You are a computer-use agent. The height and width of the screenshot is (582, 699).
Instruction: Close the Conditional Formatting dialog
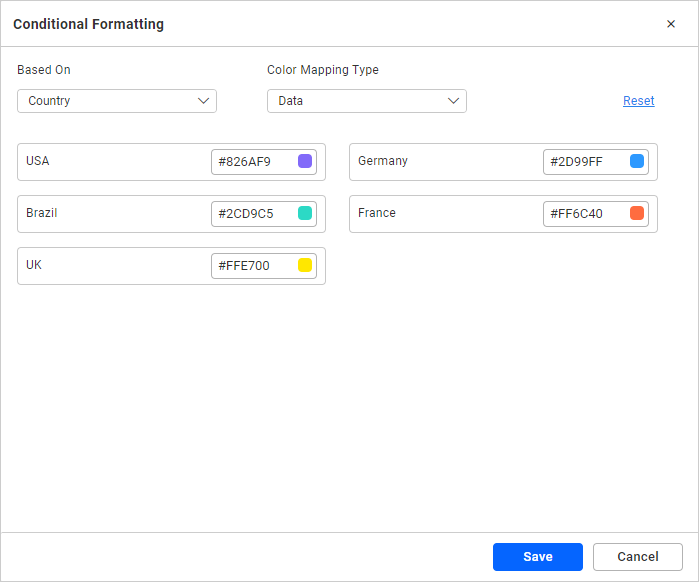pyautogui.click(x=671, y=24)
